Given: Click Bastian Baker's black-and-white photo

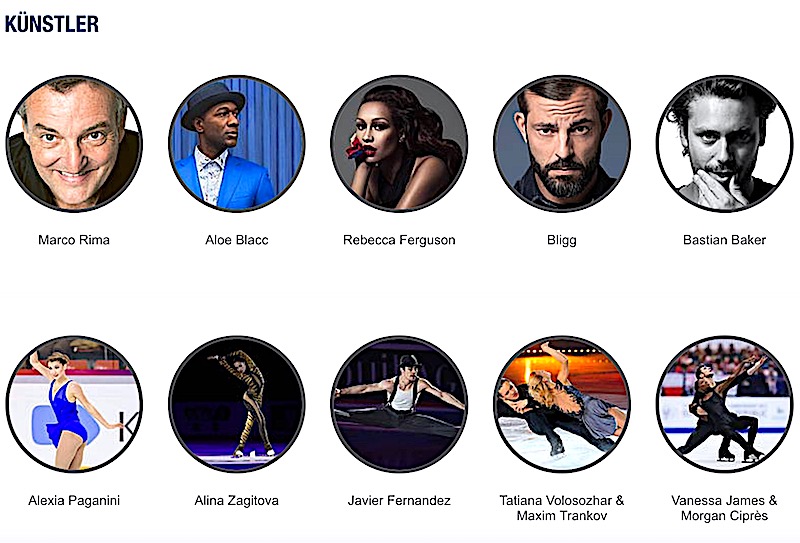Looking at the screenshot, I should [724, 143].
